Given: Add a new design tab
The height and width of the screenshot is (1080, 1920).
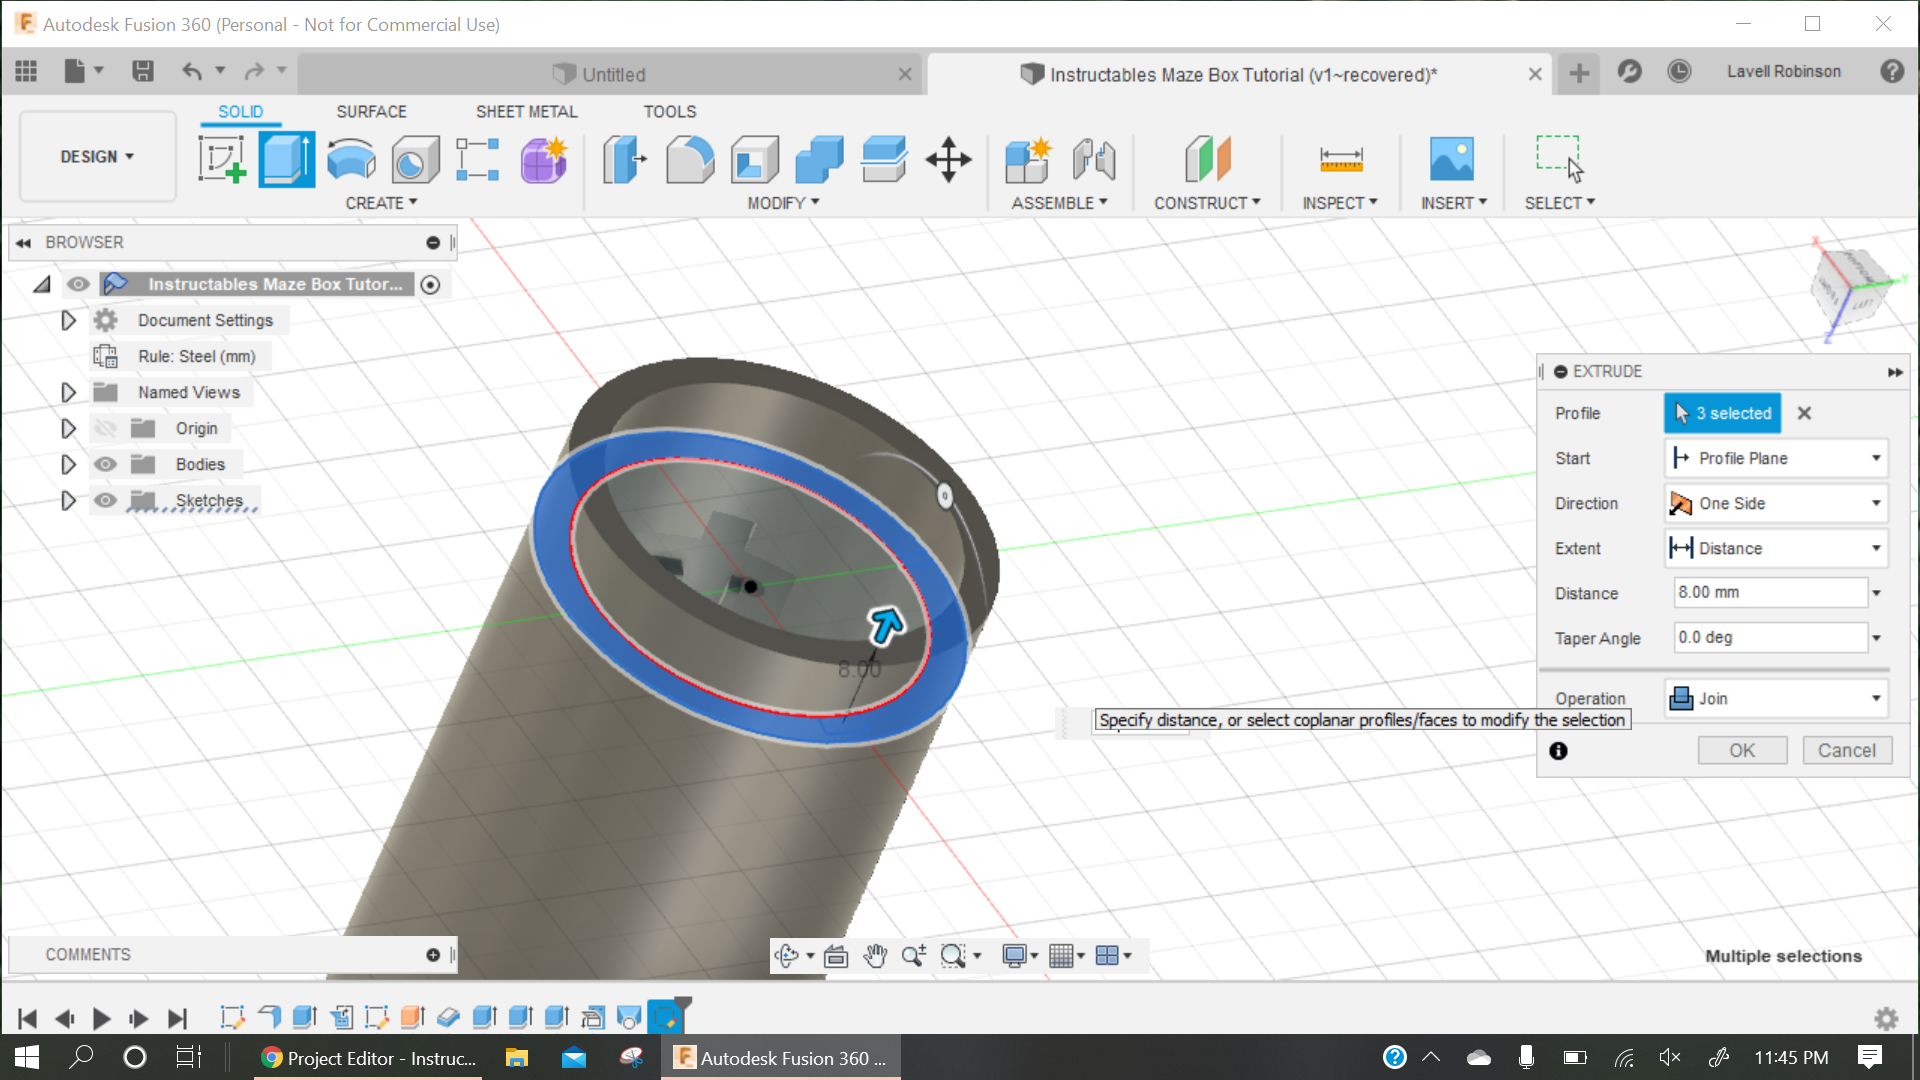Looking at the screenshot, I should pyautogui.click(x=1579, y=73).
